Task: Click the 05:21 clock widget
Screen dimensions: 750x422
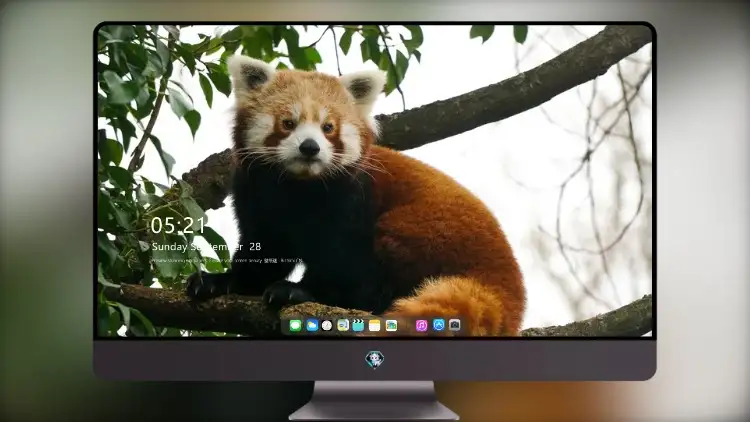Action: [178, 225]
